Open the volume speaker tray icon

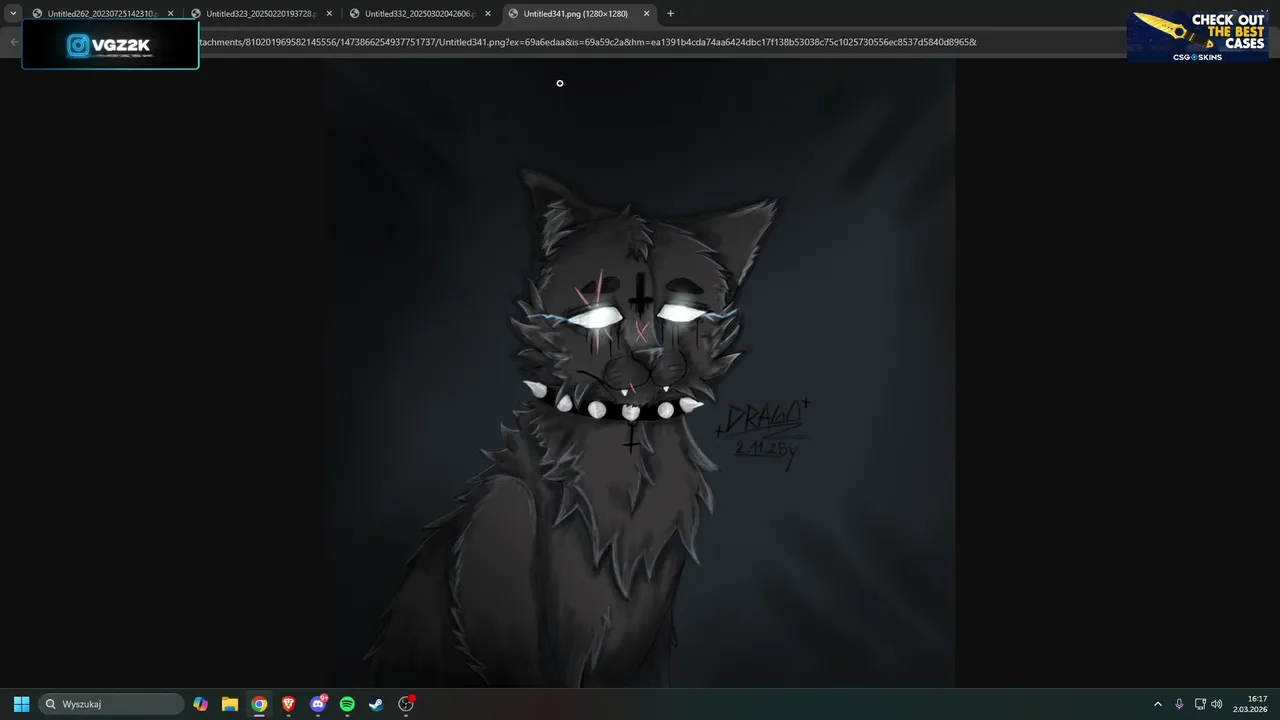(x=1217, y=704)
